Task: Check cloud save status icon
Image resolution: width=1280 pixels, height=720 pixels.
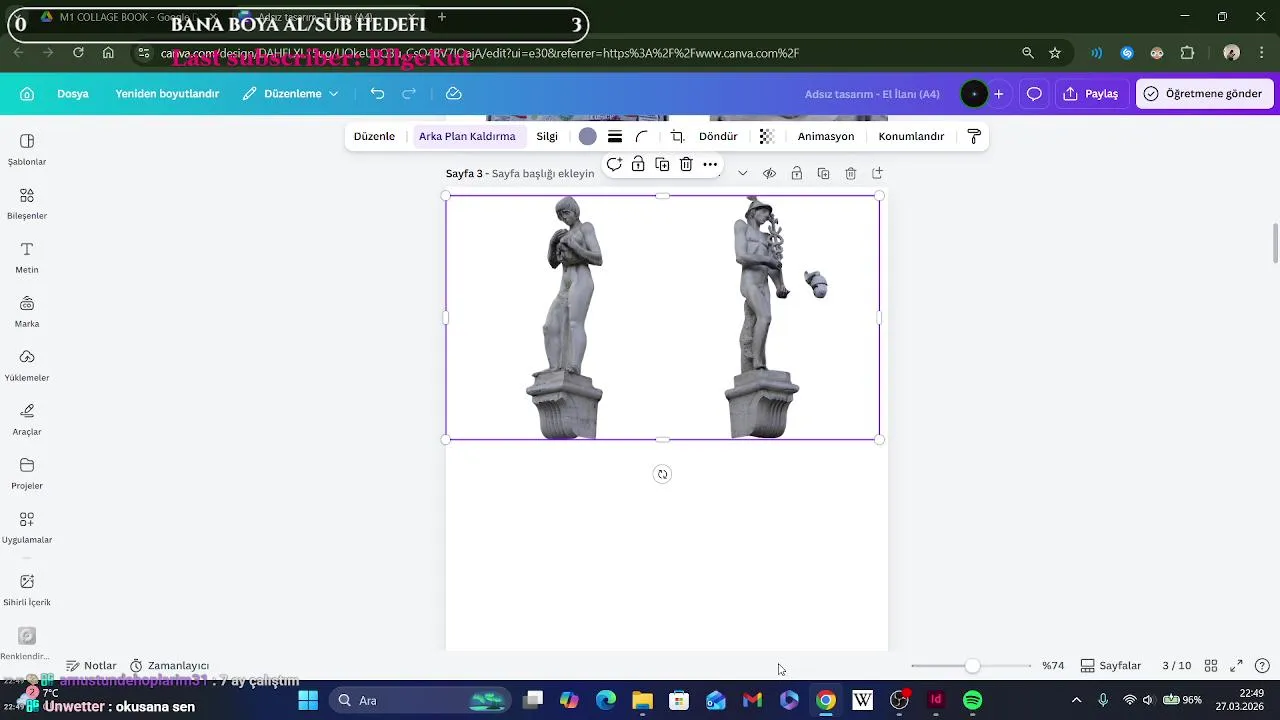Action: [453, 93]
